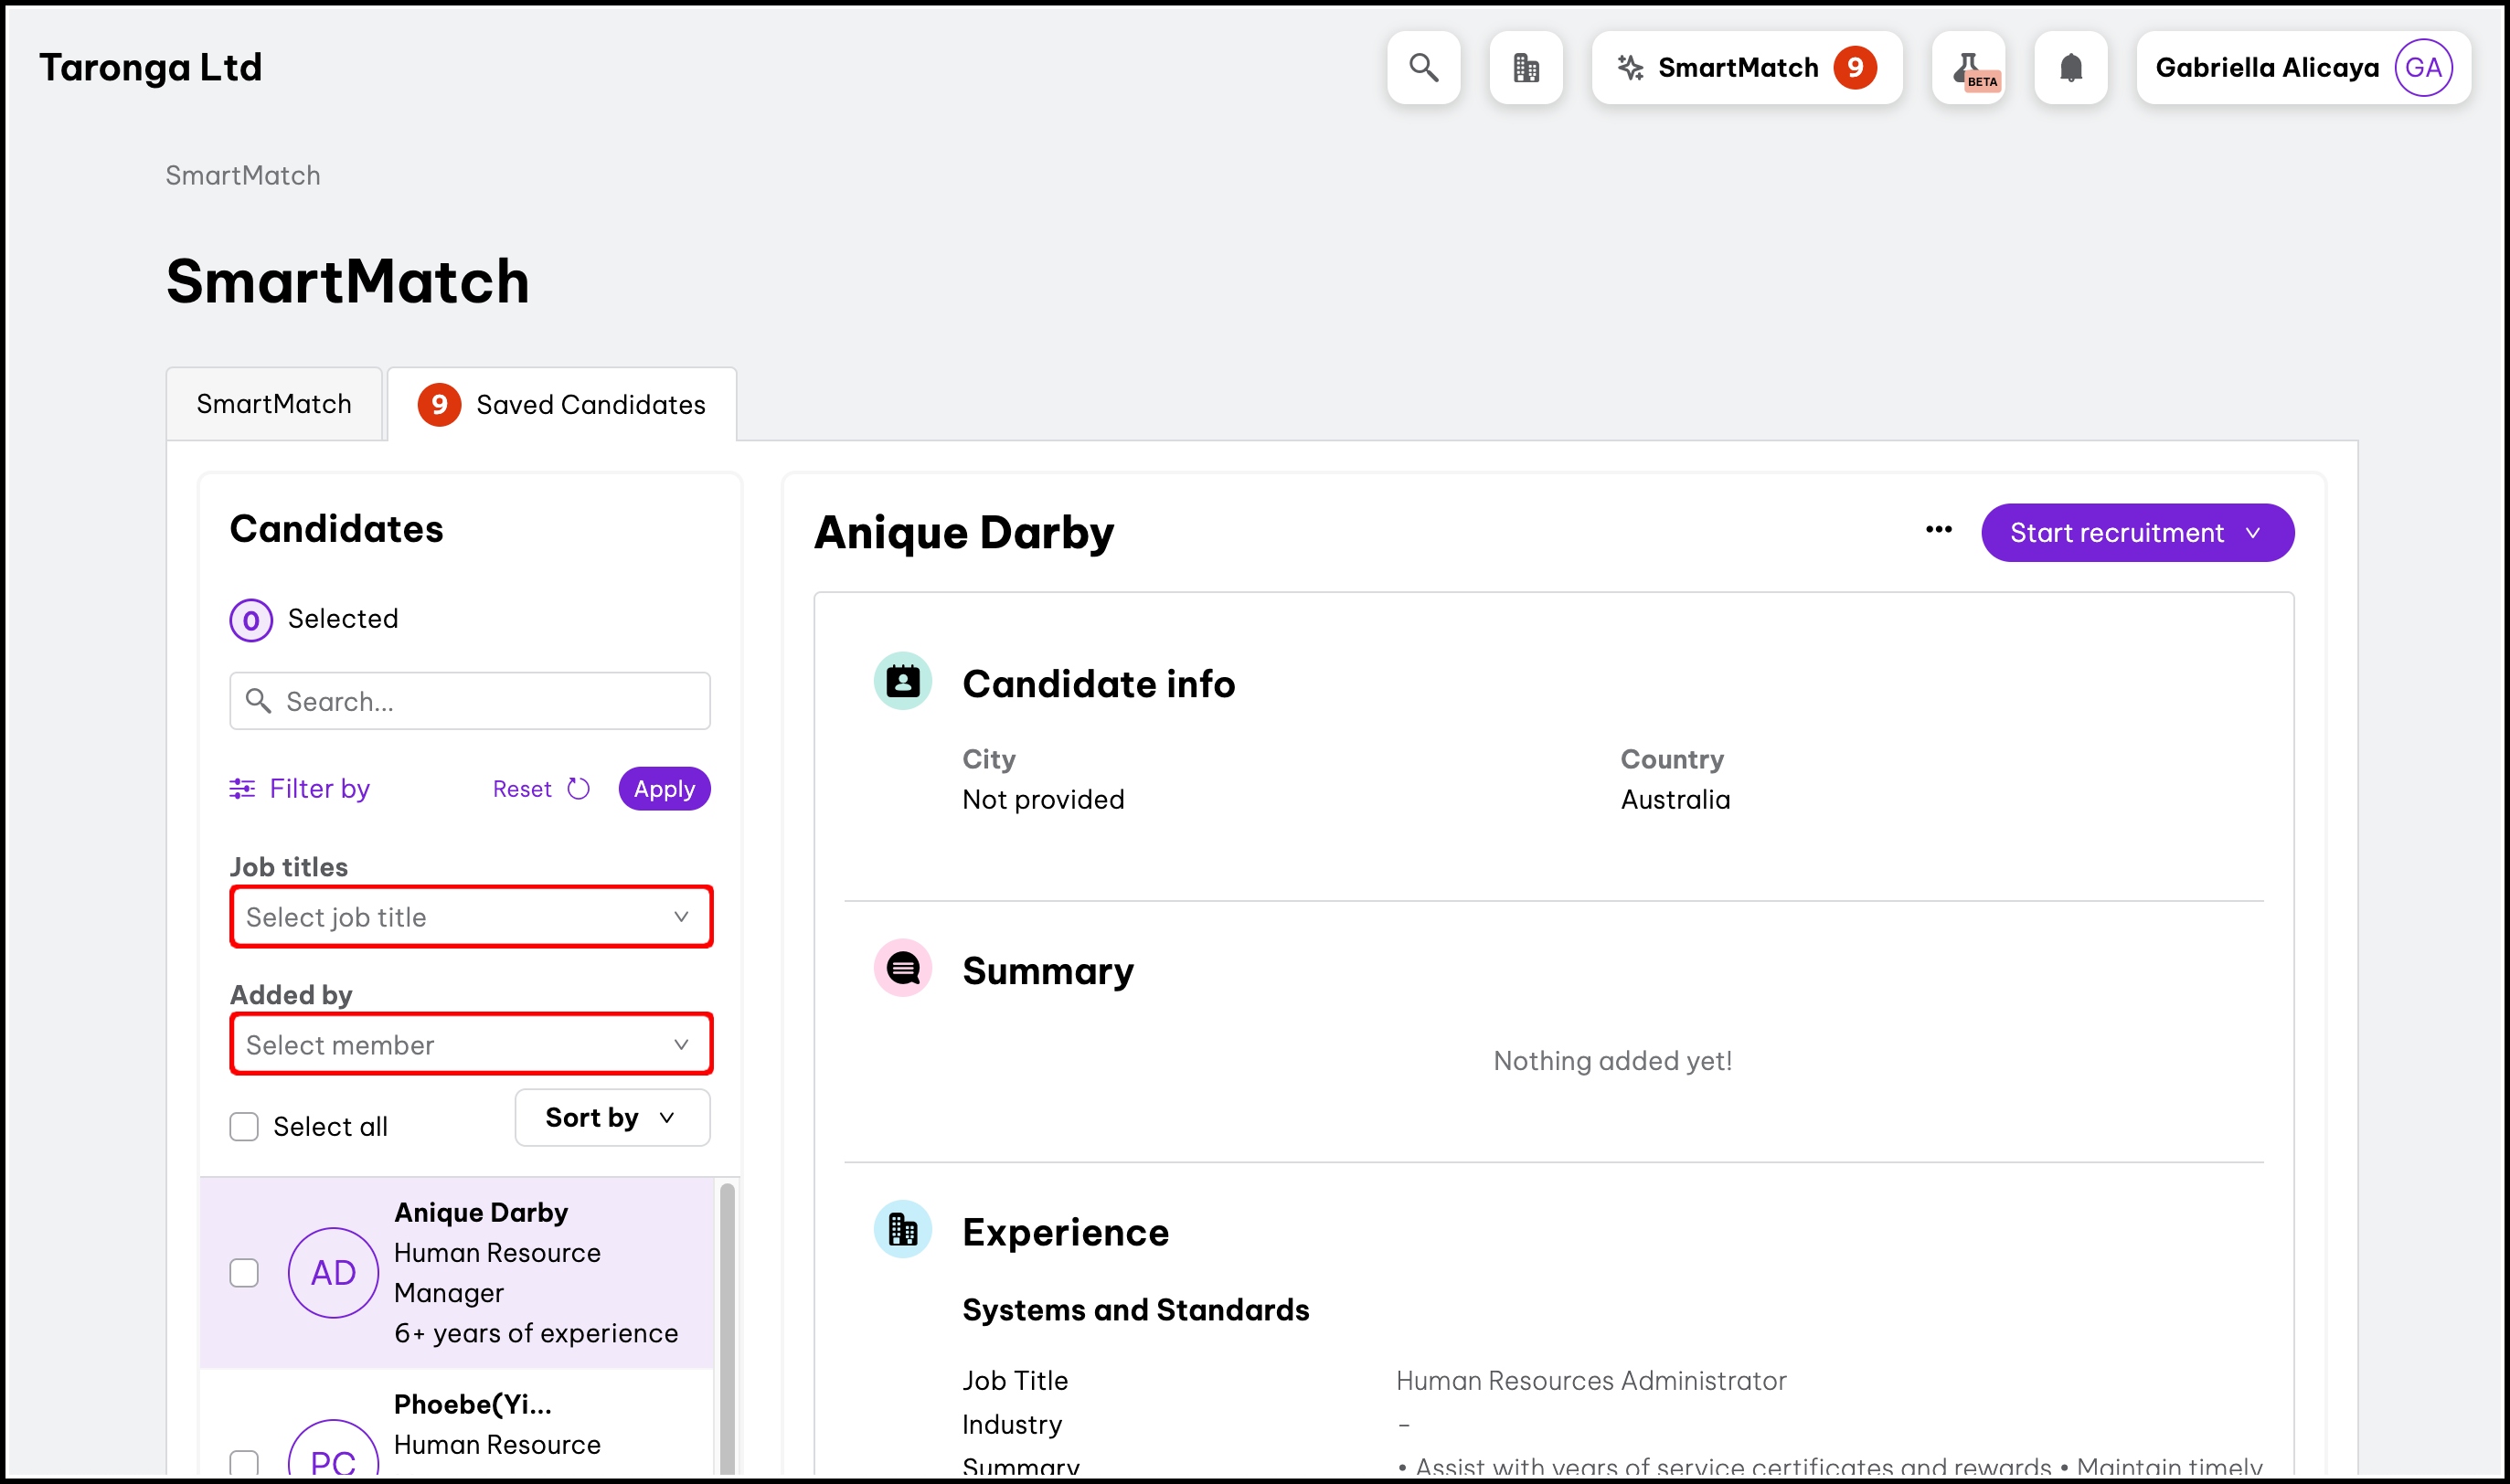Click the Experience building icon

903,1229
